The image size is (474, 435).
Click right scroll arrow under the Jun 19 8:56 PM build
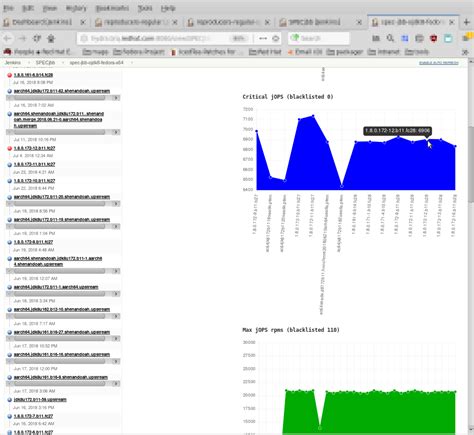click(116, 204)
